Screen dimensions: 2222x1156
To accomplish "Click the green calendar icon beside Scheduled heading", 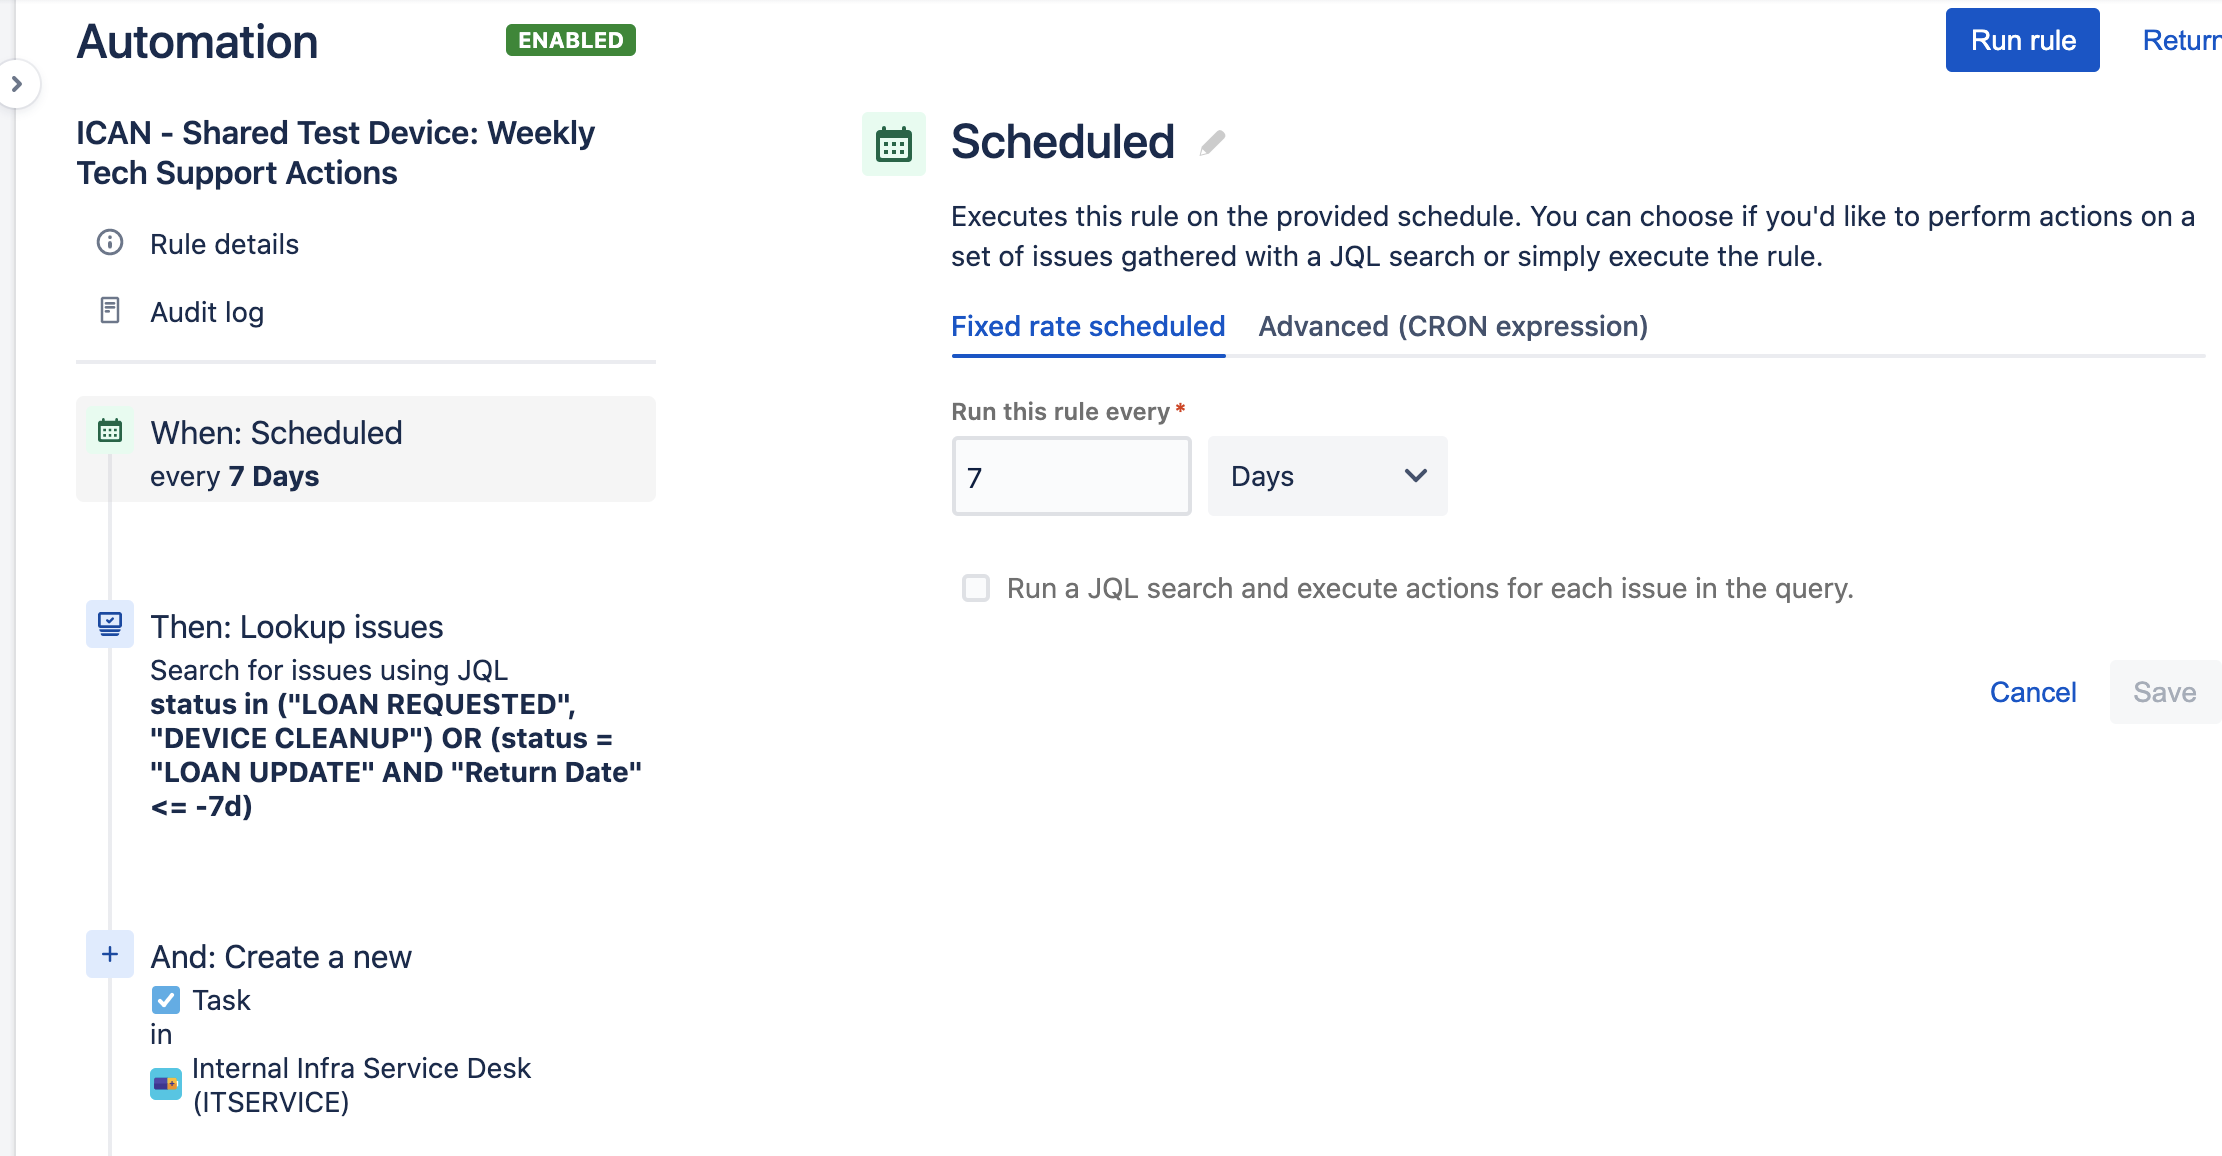I will coord(894,145).
